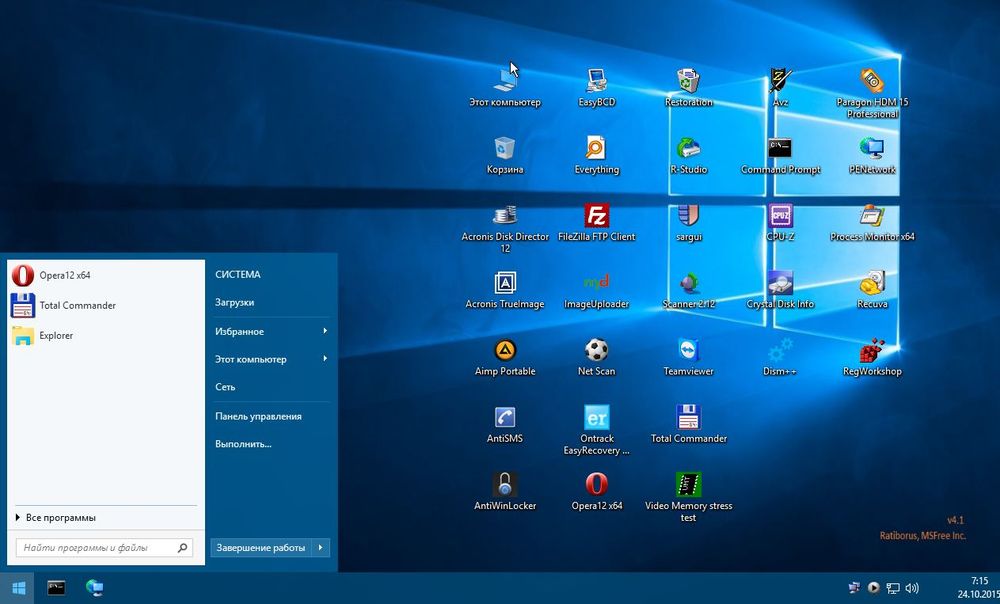Open shutdown options arrow next to Завершение работы
Viewport: 1000px width, 604px height.
321,547
